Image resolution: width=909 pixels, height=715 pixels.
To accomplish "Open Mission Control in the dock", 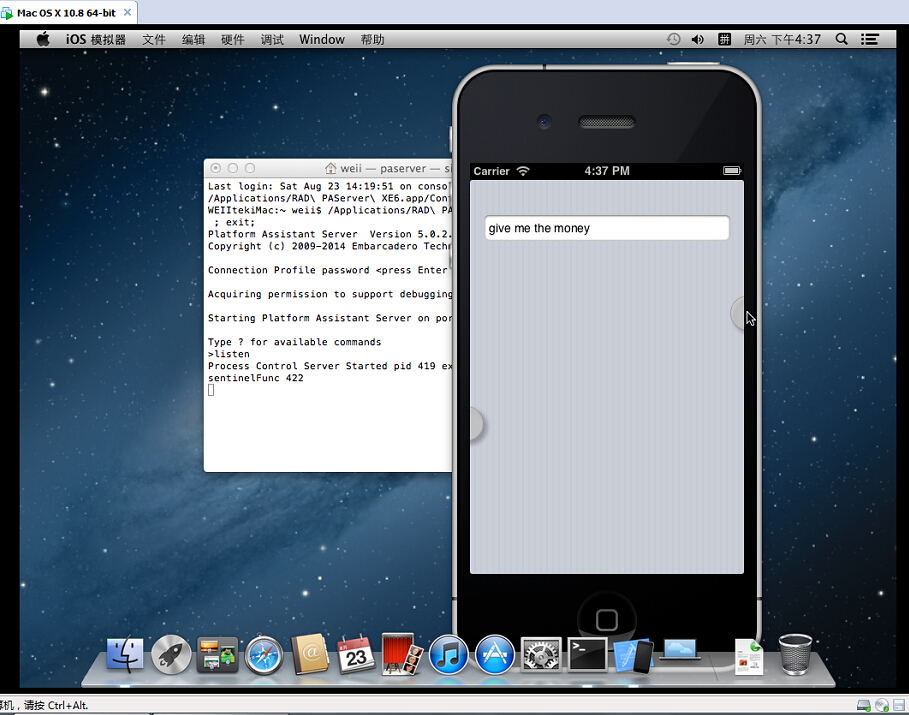I will (x=217, y=655).
